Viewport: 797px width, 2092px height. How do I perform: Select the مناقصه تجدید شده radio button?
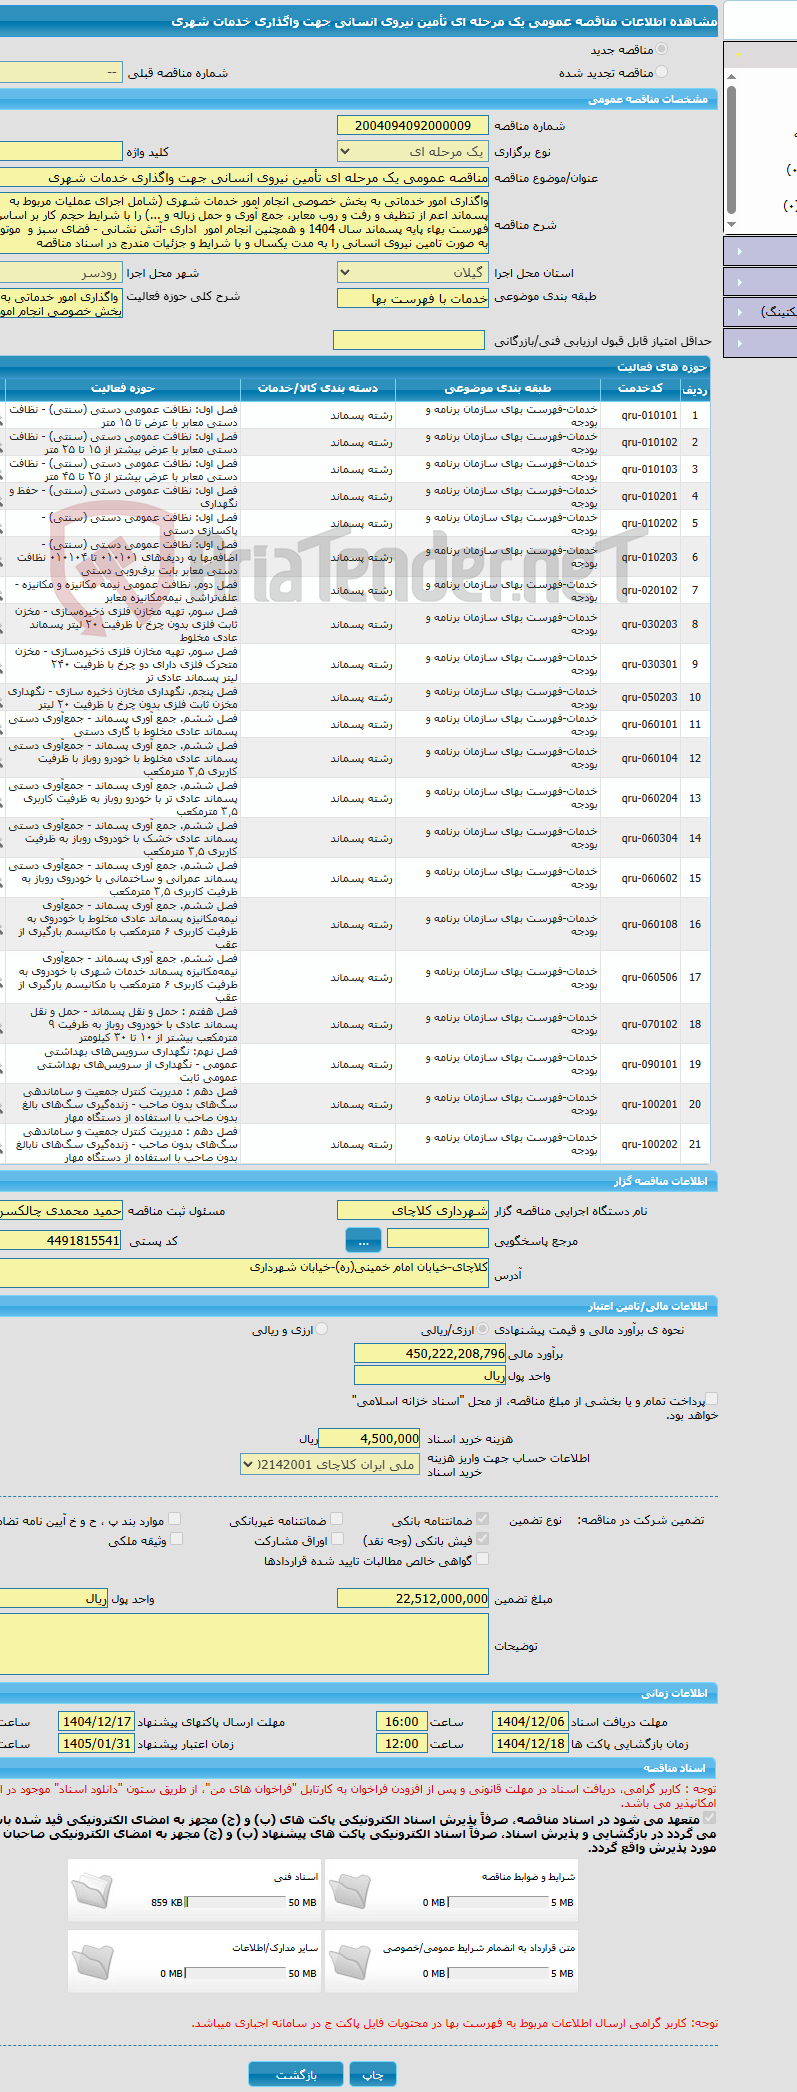click(661, 72)
